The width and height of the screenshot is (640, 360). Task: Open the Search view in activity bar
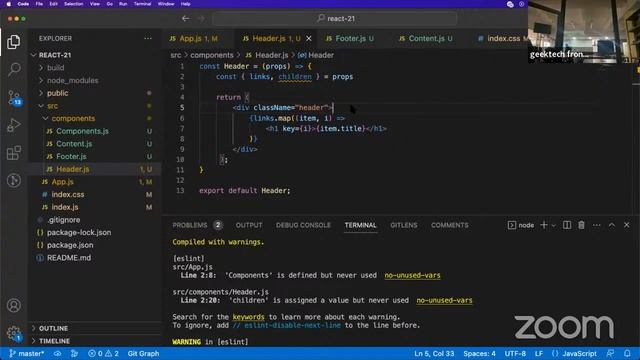[x=13, y=69]
